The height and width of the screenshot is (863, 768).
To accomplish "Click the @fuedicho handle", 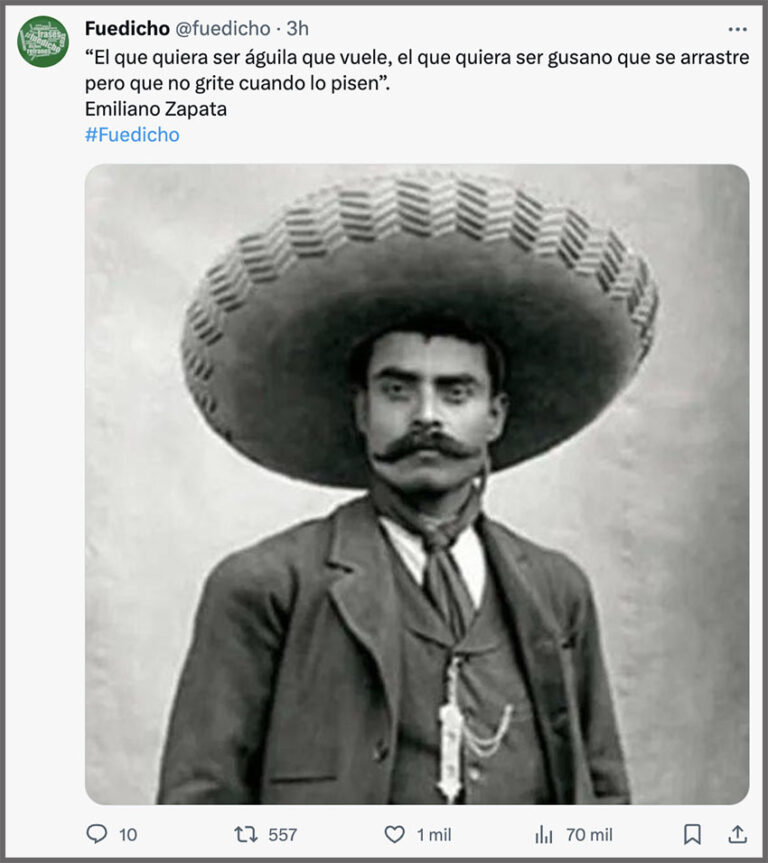I will tap(223, 29).
